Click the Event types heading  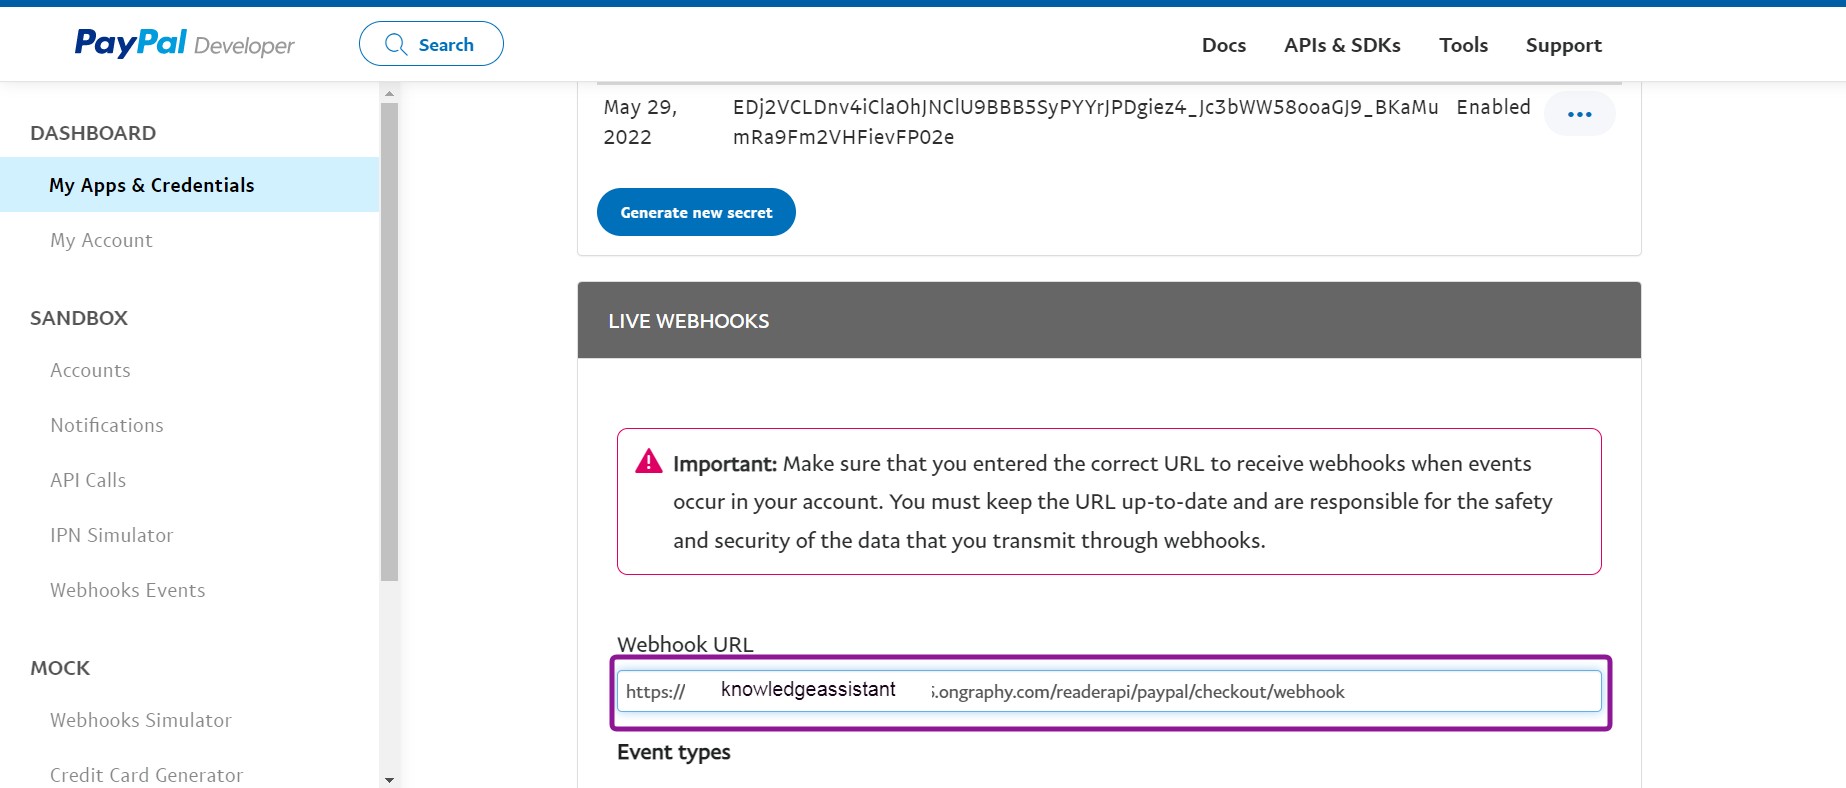tap(674, 752)
